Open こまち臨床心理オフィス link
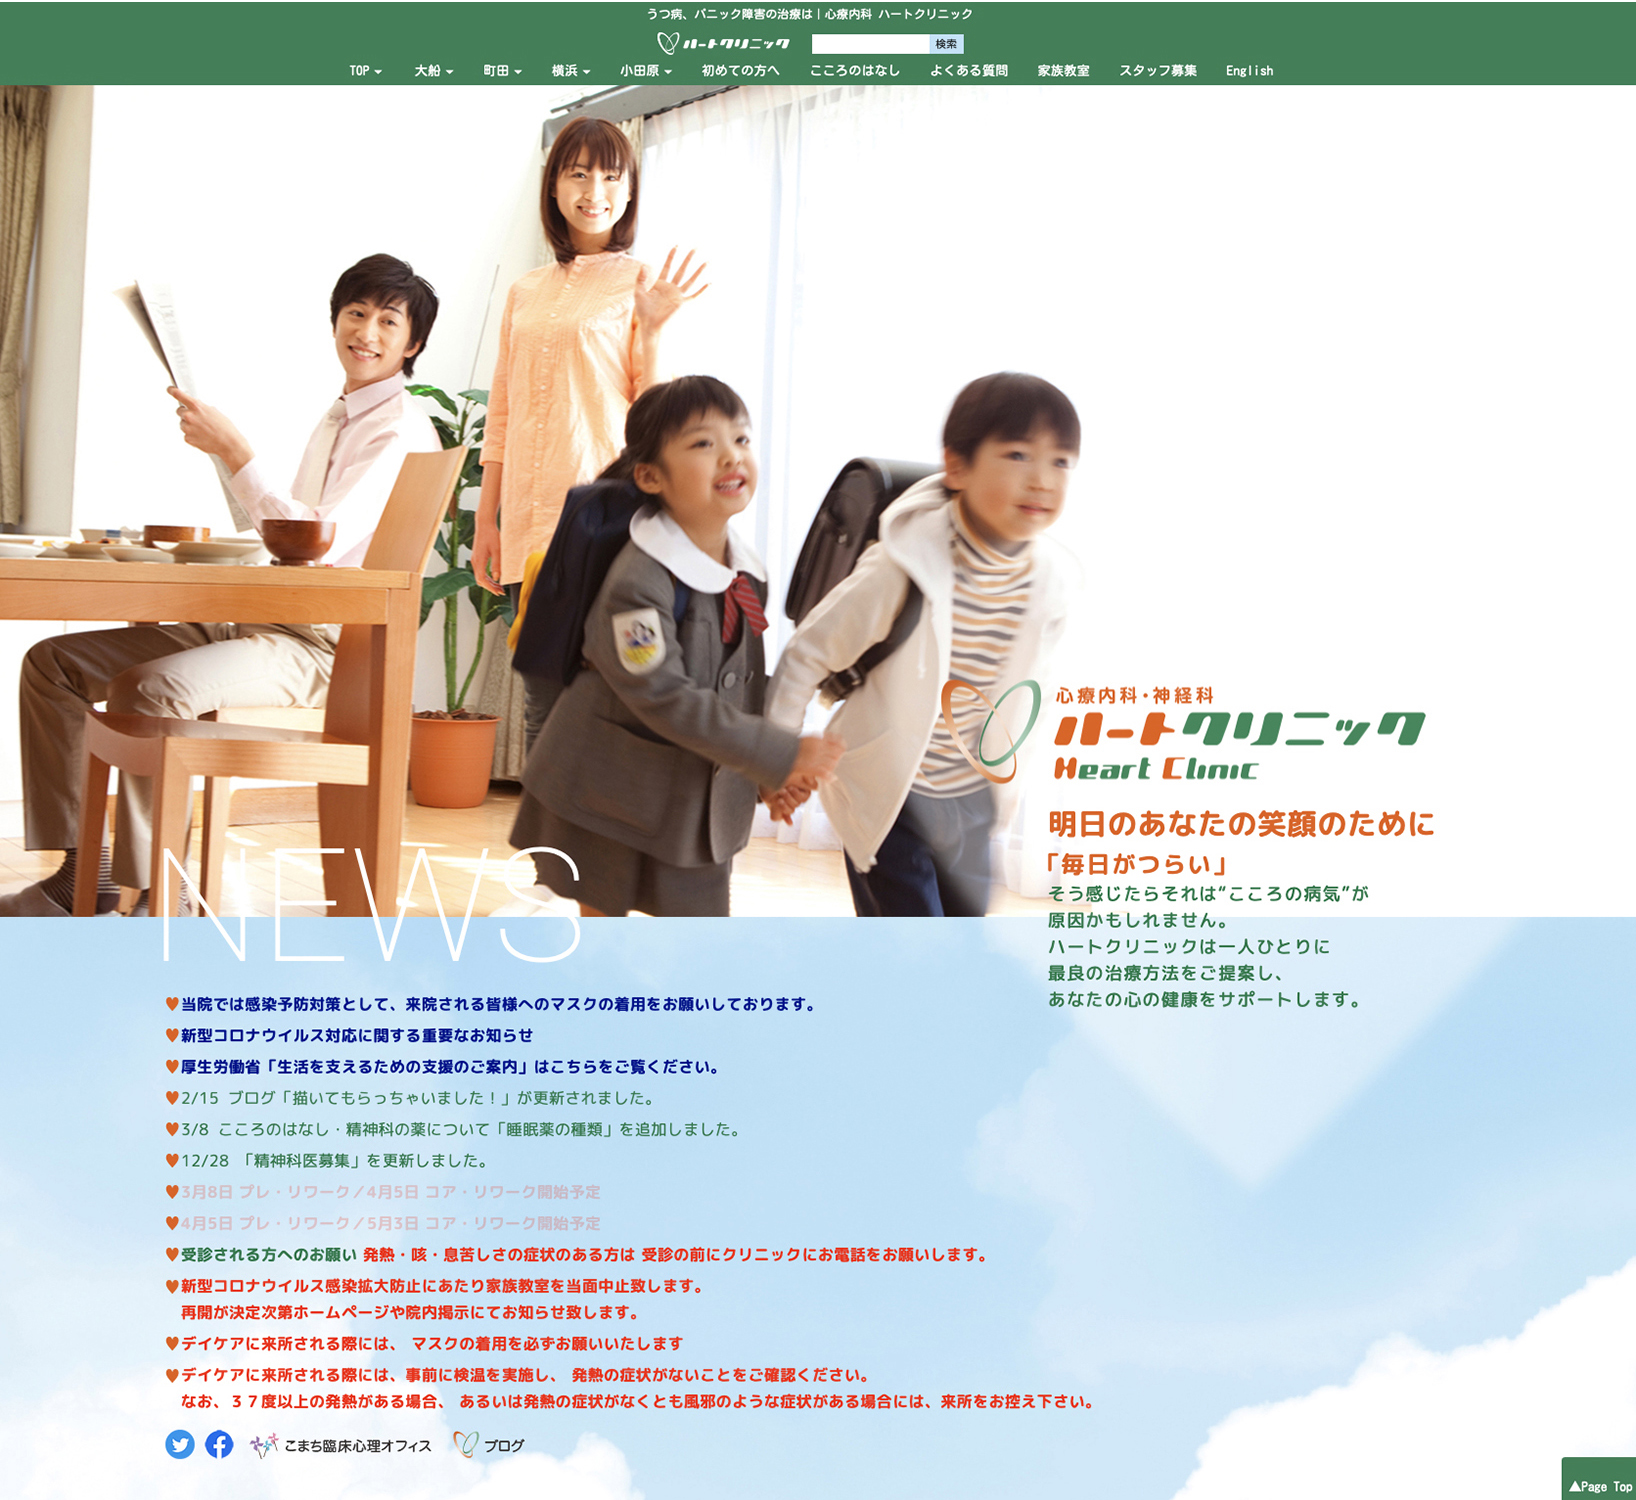1636x1500 pixels. click(341, 1446)
